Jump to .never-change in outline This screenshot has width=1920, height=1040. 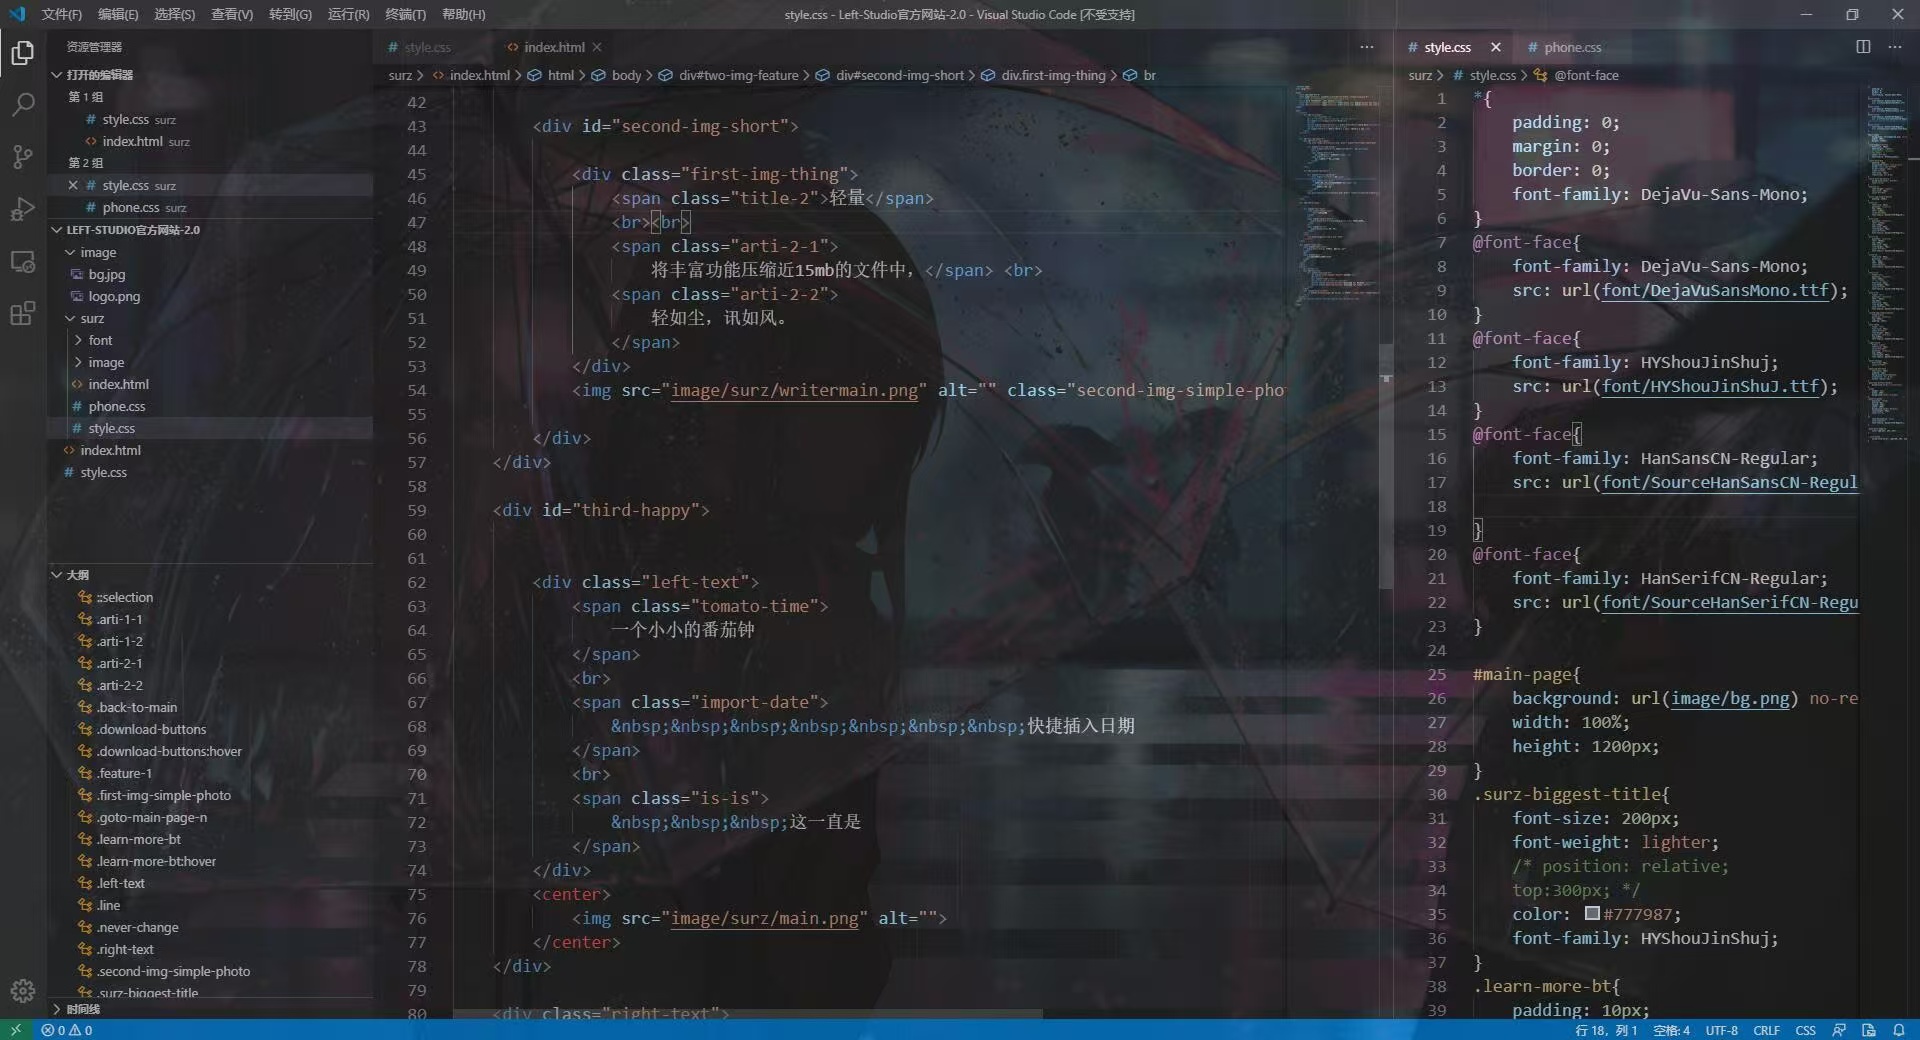210,927
